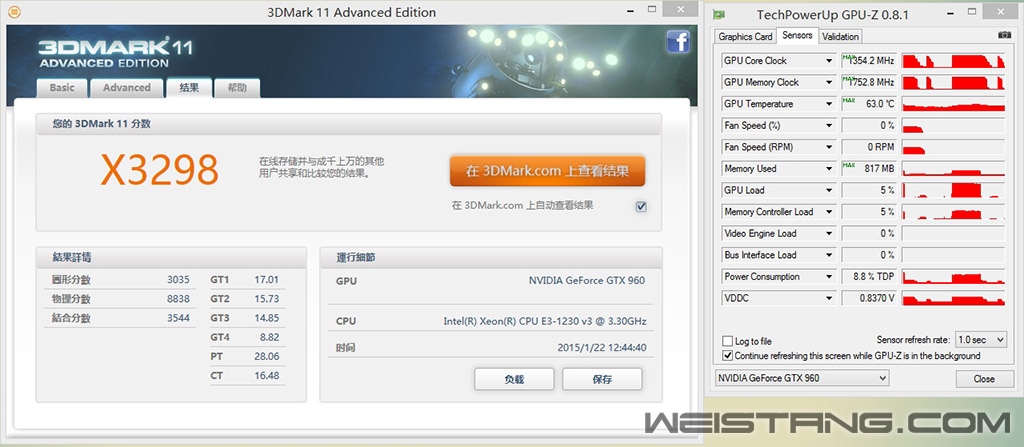Screen dimensions: 1024x447
Task: Take GPU-Z screenshot with camera icon
Action: coord(1004,35)
